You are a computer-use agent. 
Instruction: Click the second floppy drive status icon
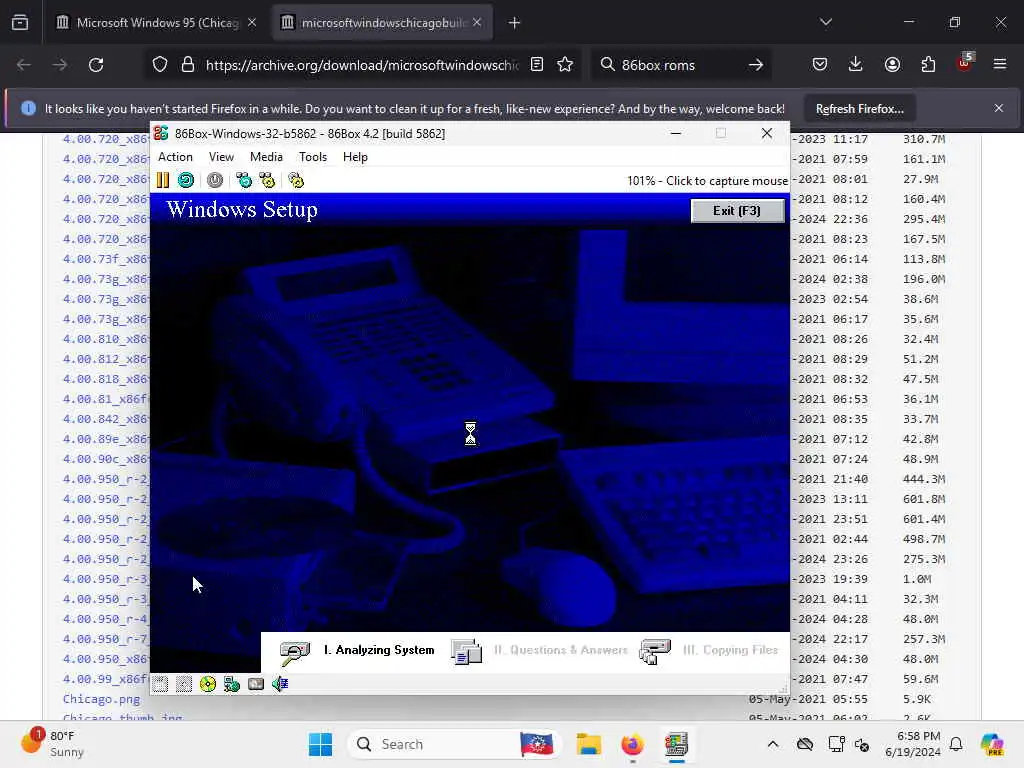tap(184, 684)
